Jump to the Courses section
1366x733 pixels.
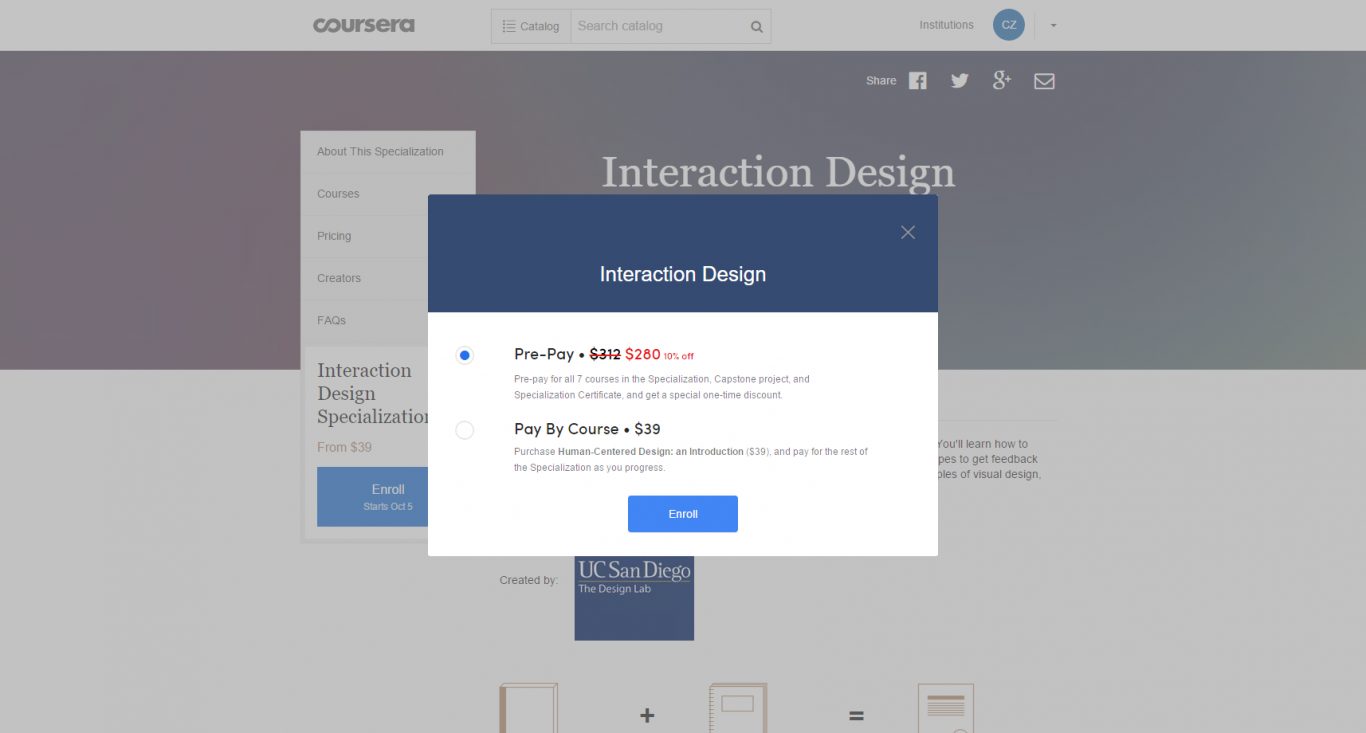pyautogui.click(x=338, y=194)
